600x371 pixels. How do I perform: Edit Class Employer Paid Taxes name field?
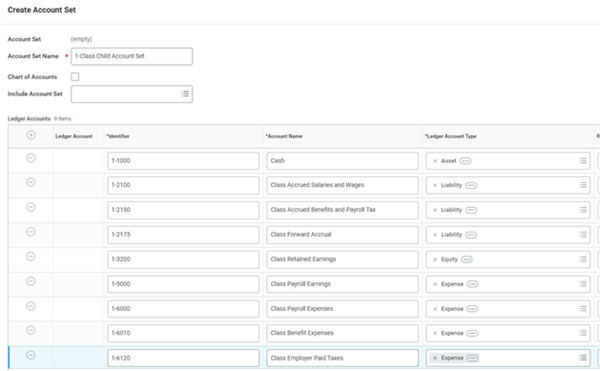pos(342,358)
